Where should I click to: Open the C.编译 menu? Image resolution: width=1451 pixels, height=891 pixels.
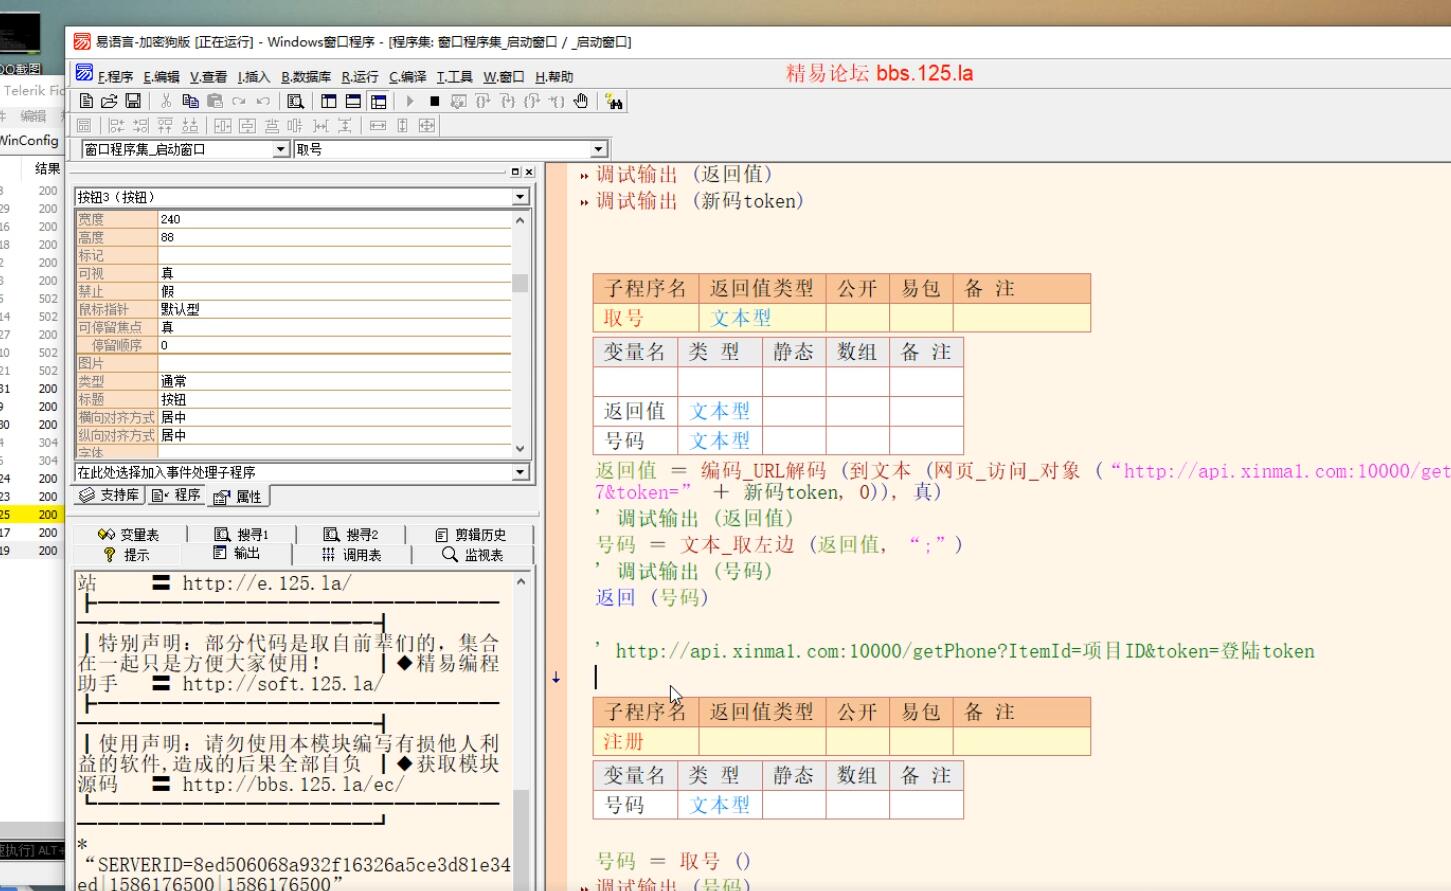[408, 76]
